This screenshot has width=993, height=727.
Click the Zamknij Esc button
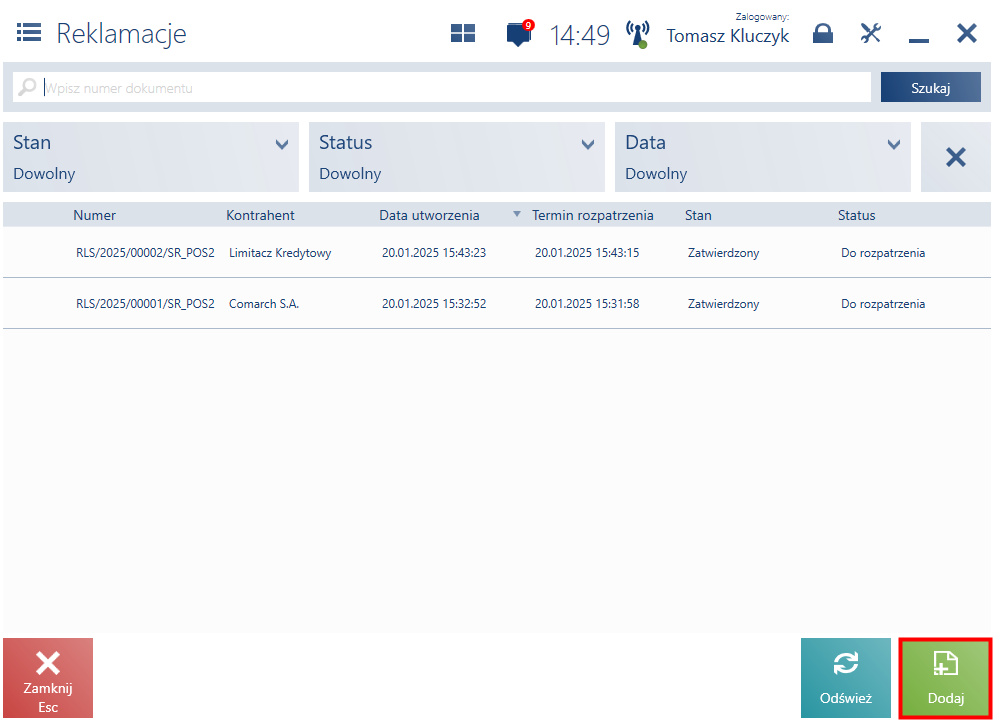(48, 678)
